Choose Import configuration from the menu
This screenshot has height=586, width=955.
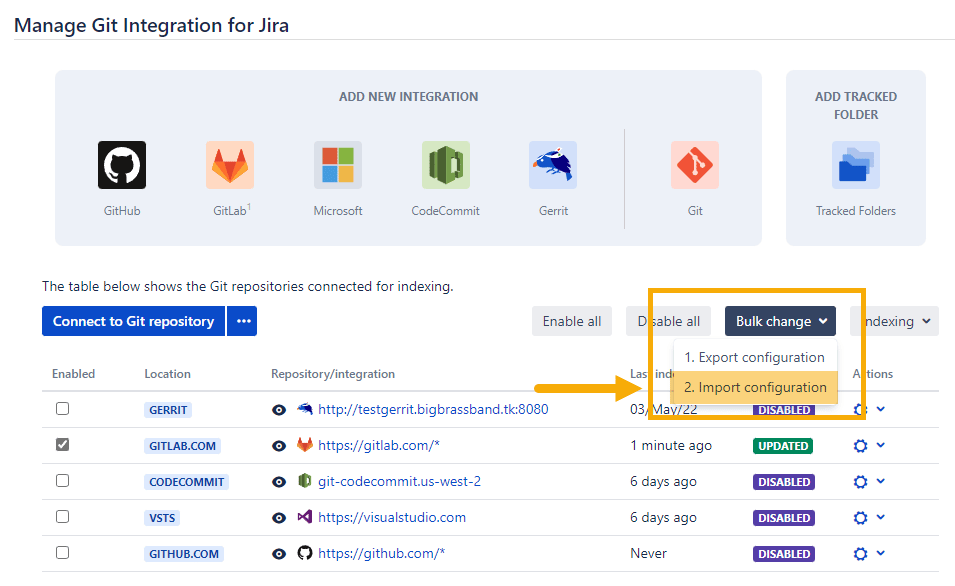coord(754,387)
